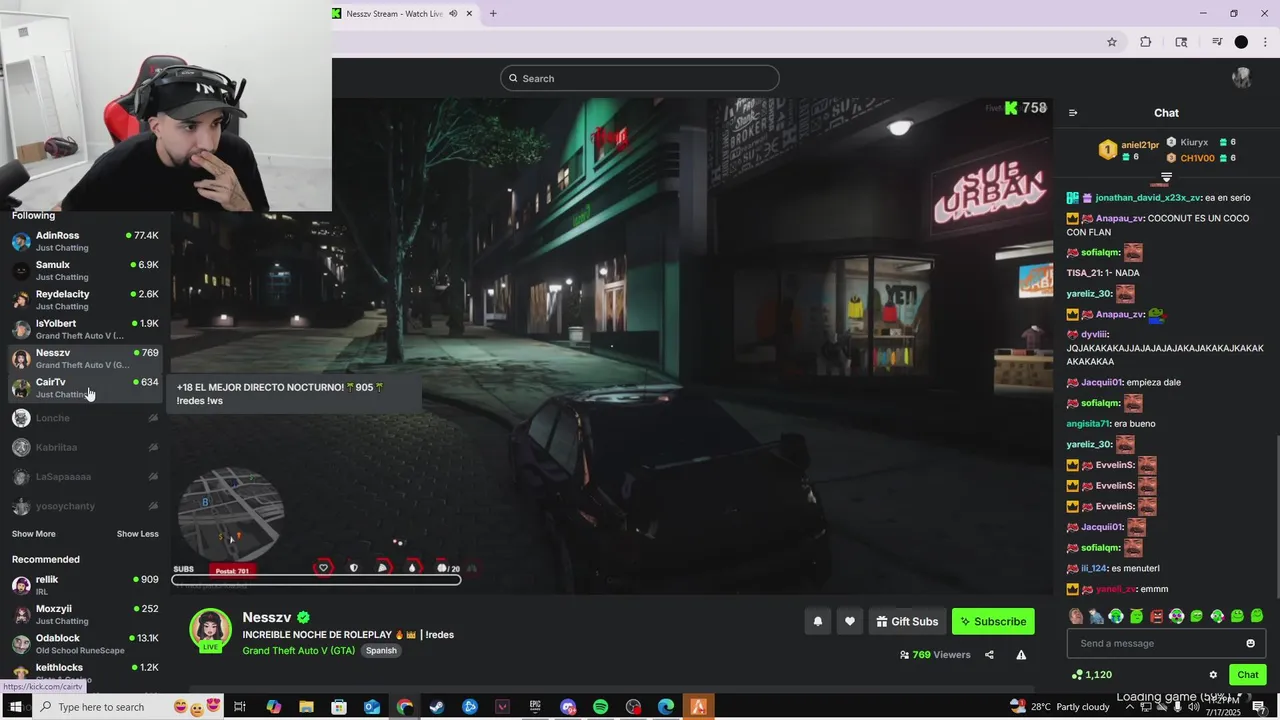
Task: Open the CairTv channel in the sidebar
Action: coord(85,388)
